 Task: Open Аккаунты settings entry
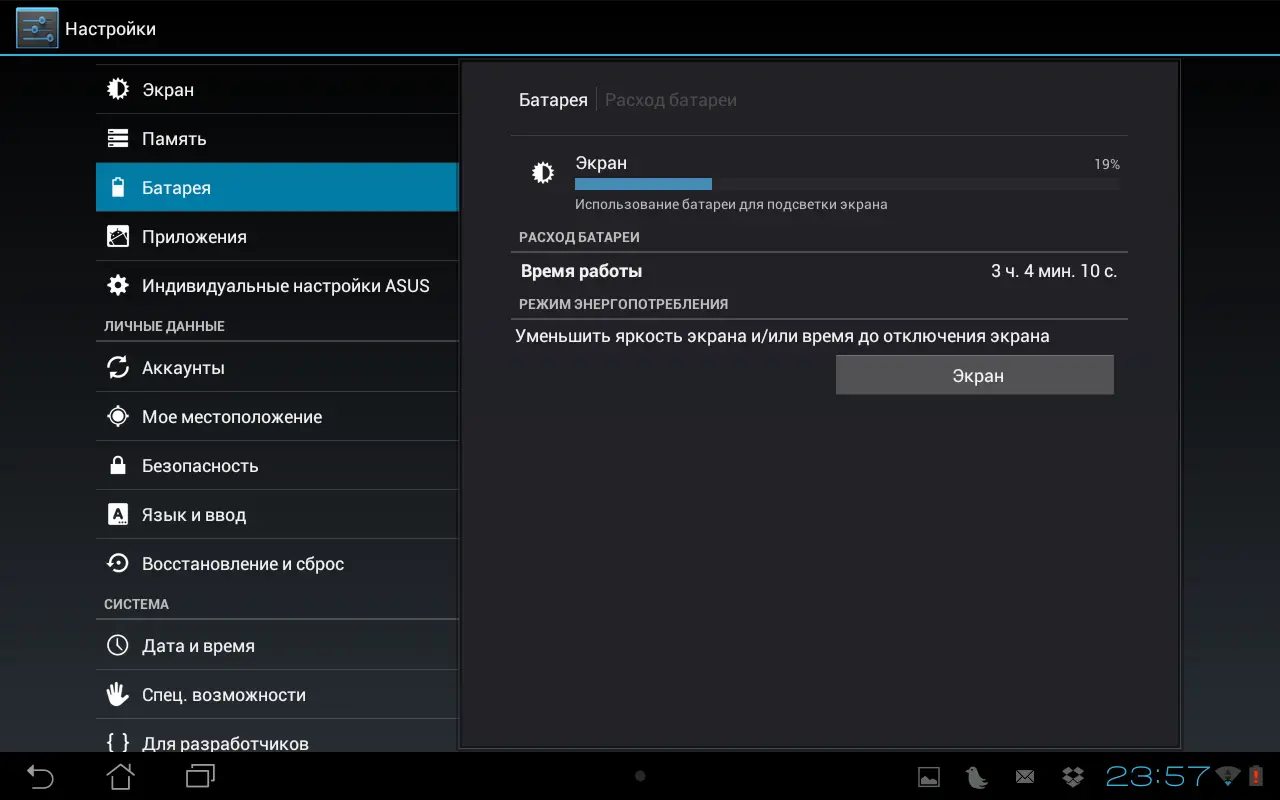point(277,367)
